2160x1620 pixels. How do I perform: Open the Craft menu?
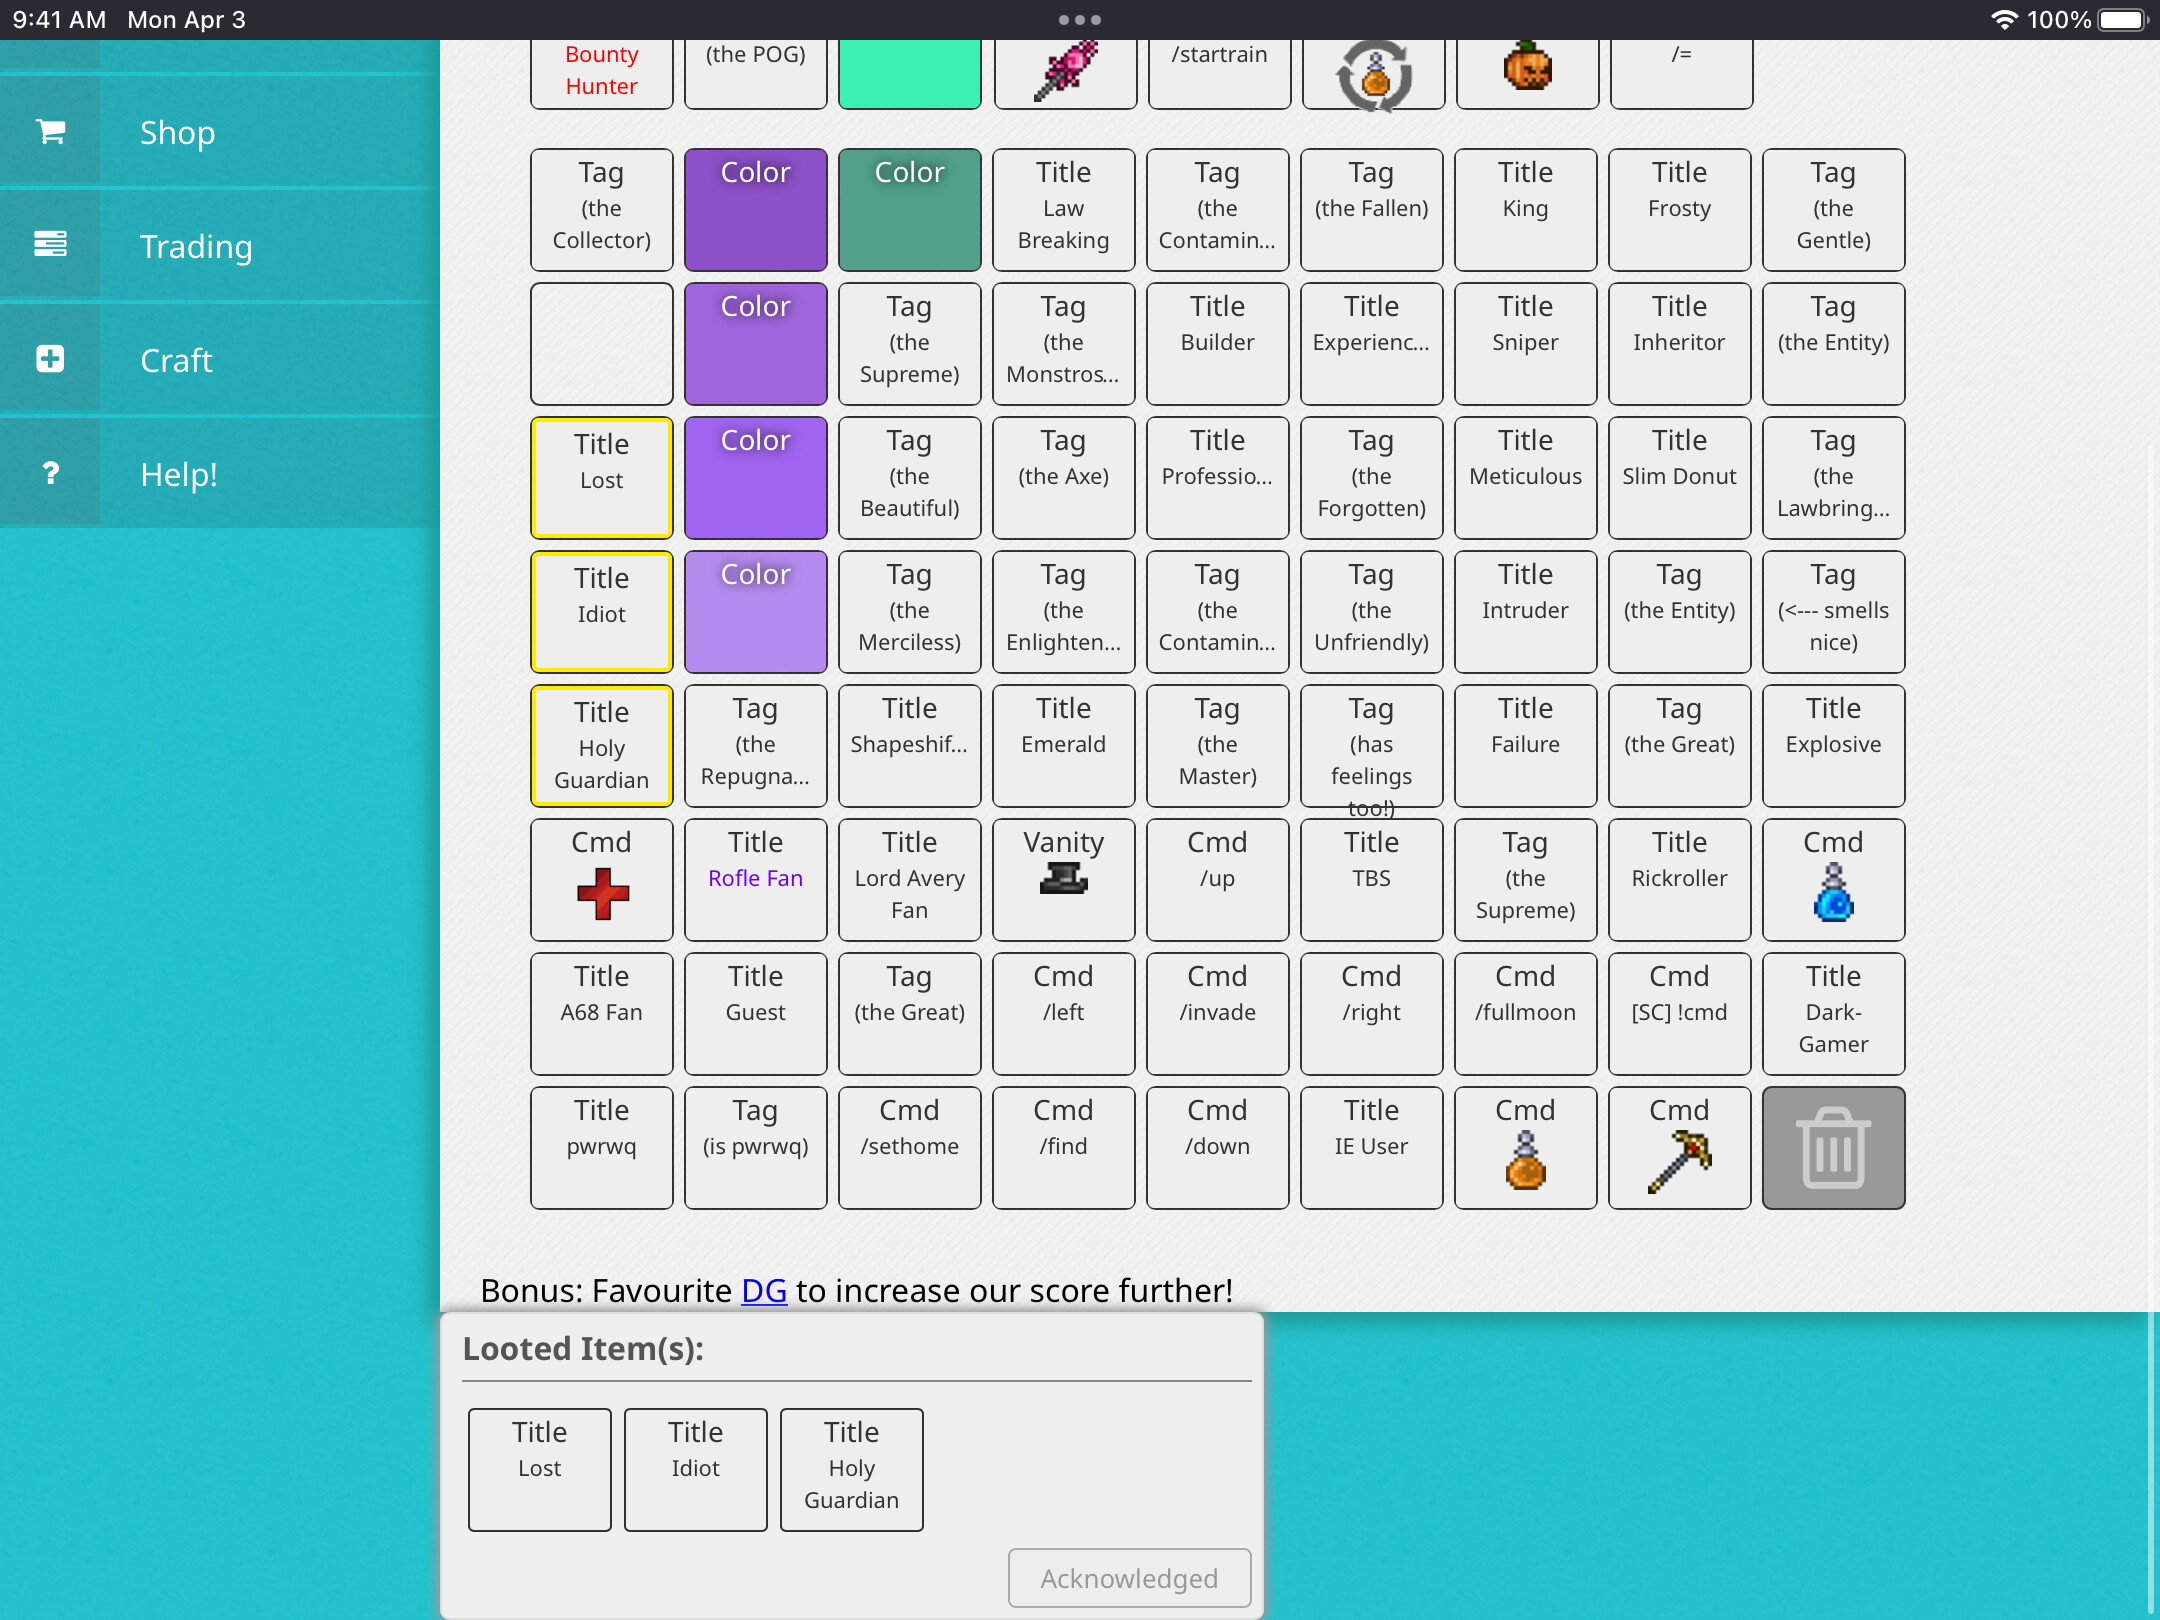point(176,360)
